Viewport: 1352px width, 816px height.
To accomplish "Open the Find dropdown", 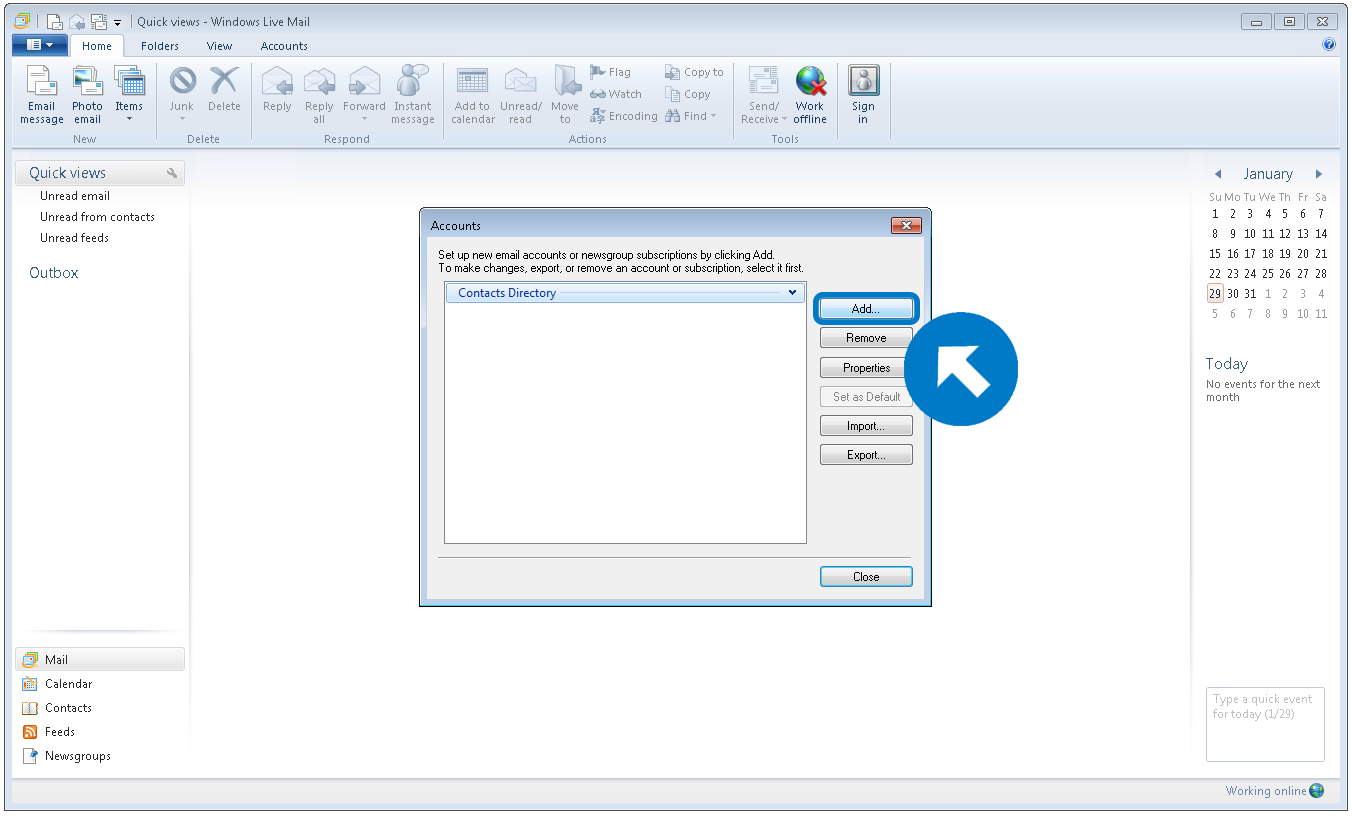I will pos(691,116).
